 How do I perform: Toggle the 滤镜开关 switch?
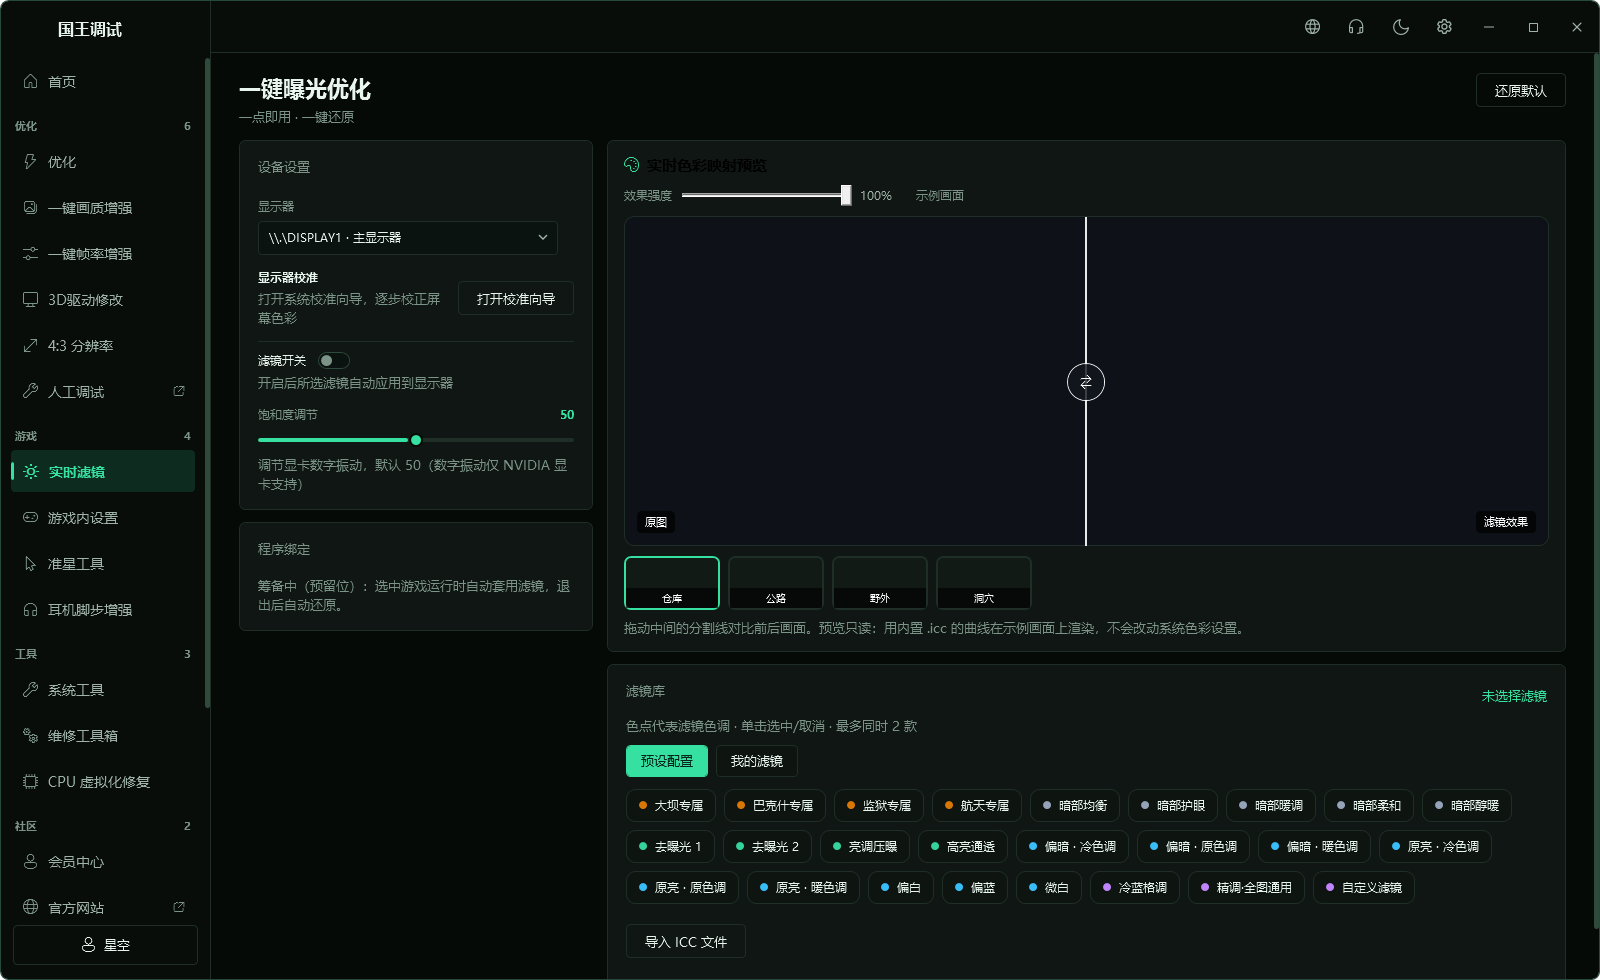334,361
